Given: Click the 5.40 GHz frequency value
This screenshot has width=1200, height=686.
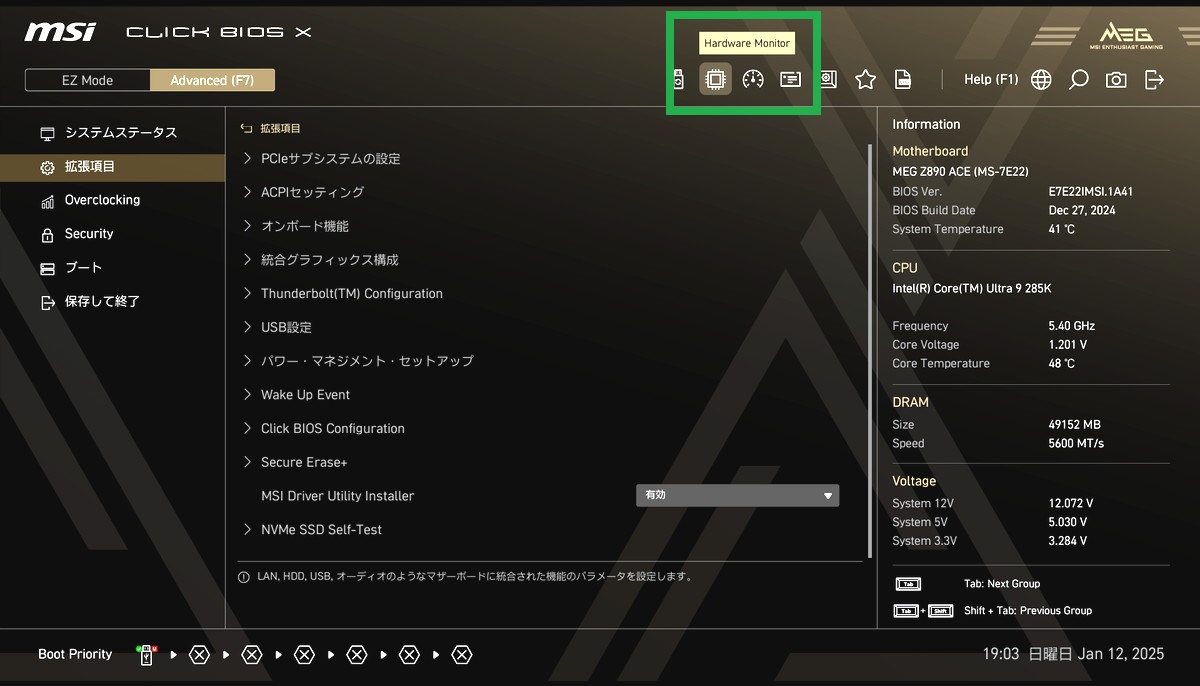Looking at the screenshot, I should (1072, 326).
